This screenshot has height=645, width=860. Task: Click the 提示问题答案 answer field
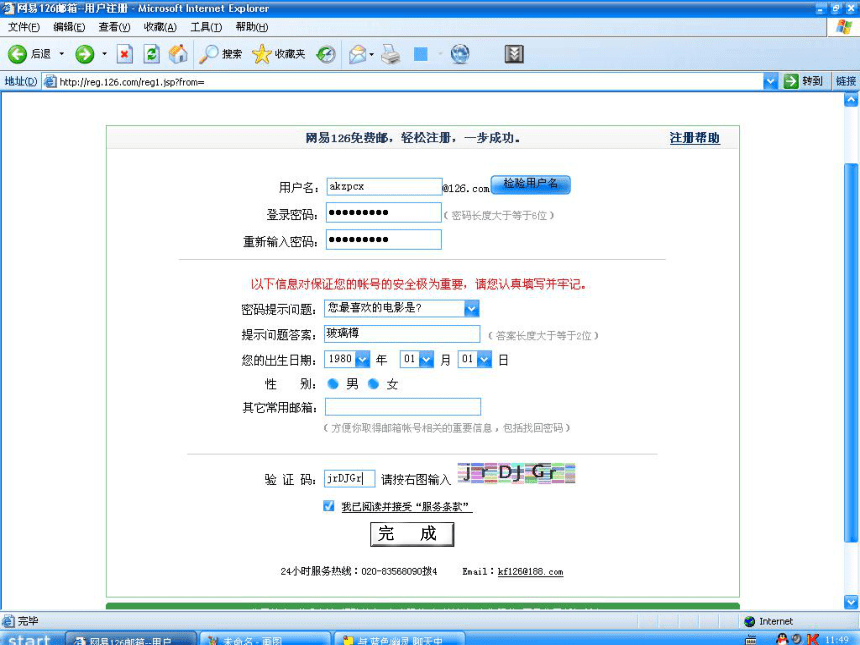click(402, 334)
